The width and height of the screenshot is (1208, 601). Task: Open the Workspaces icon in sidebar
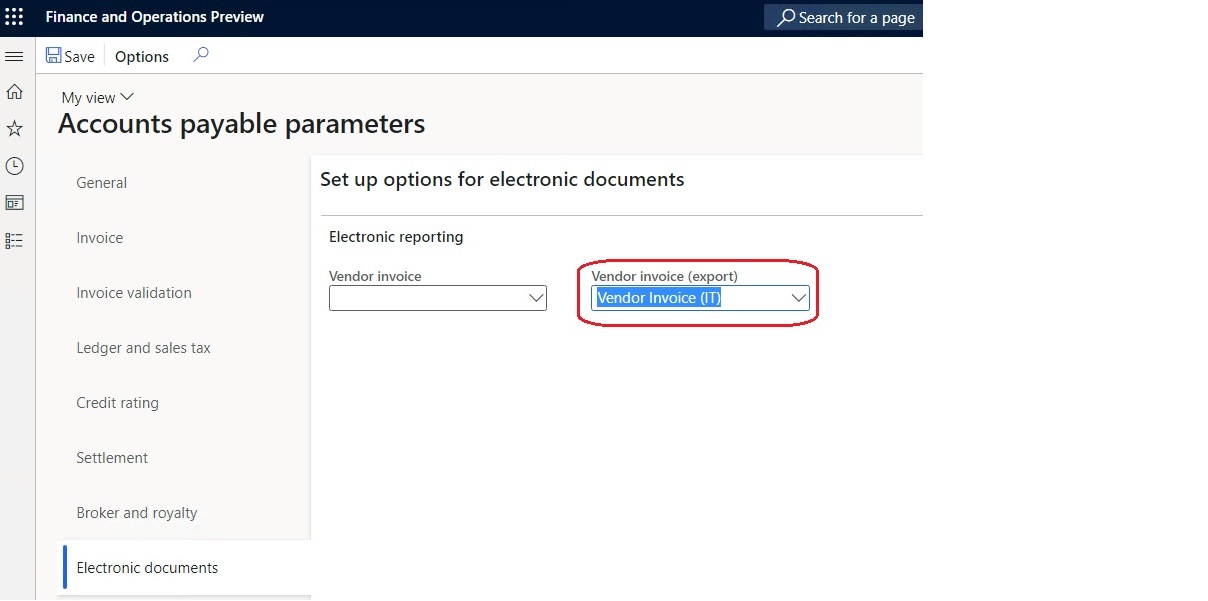coord(14,202)
